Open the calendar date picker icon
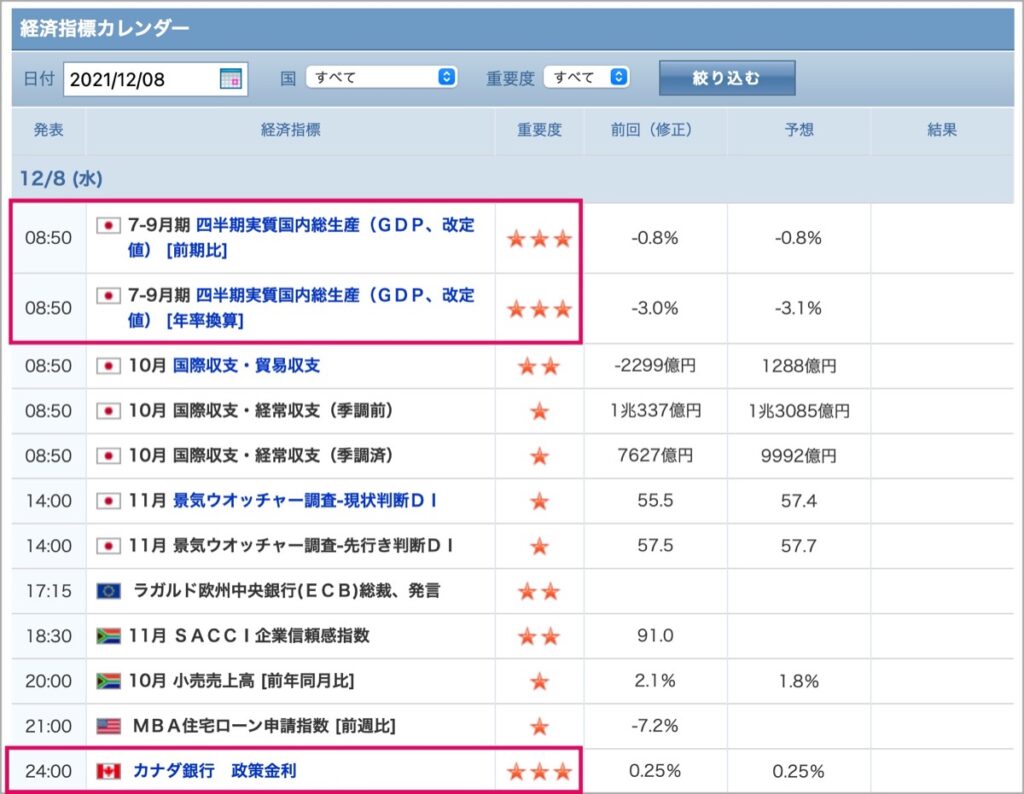This screenshot has width=1024, height=794. (231, 78)
